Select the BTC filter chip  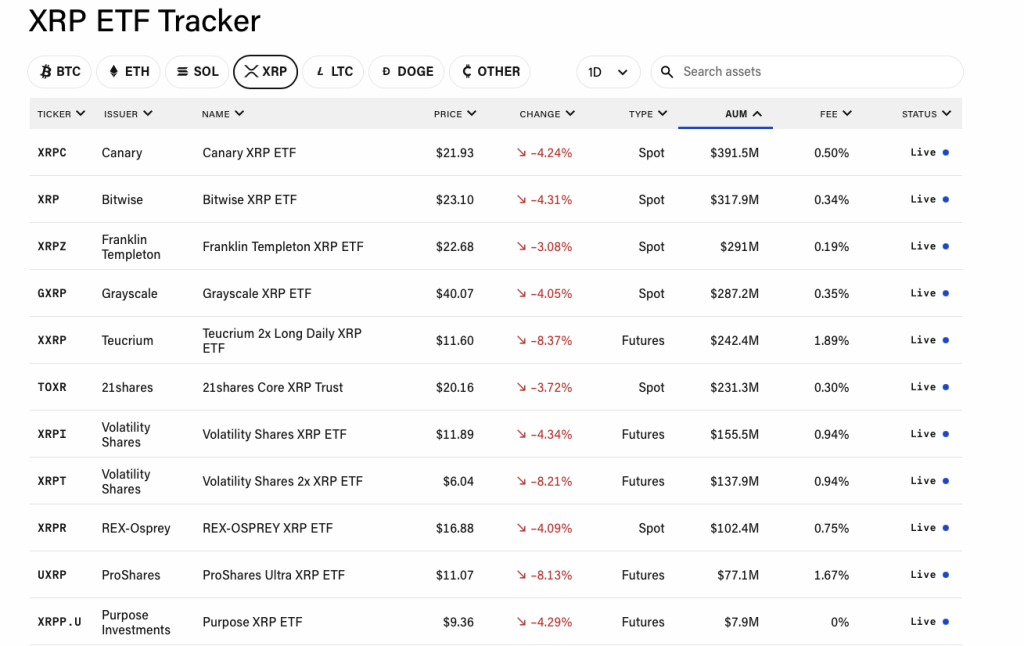(60, 72)
